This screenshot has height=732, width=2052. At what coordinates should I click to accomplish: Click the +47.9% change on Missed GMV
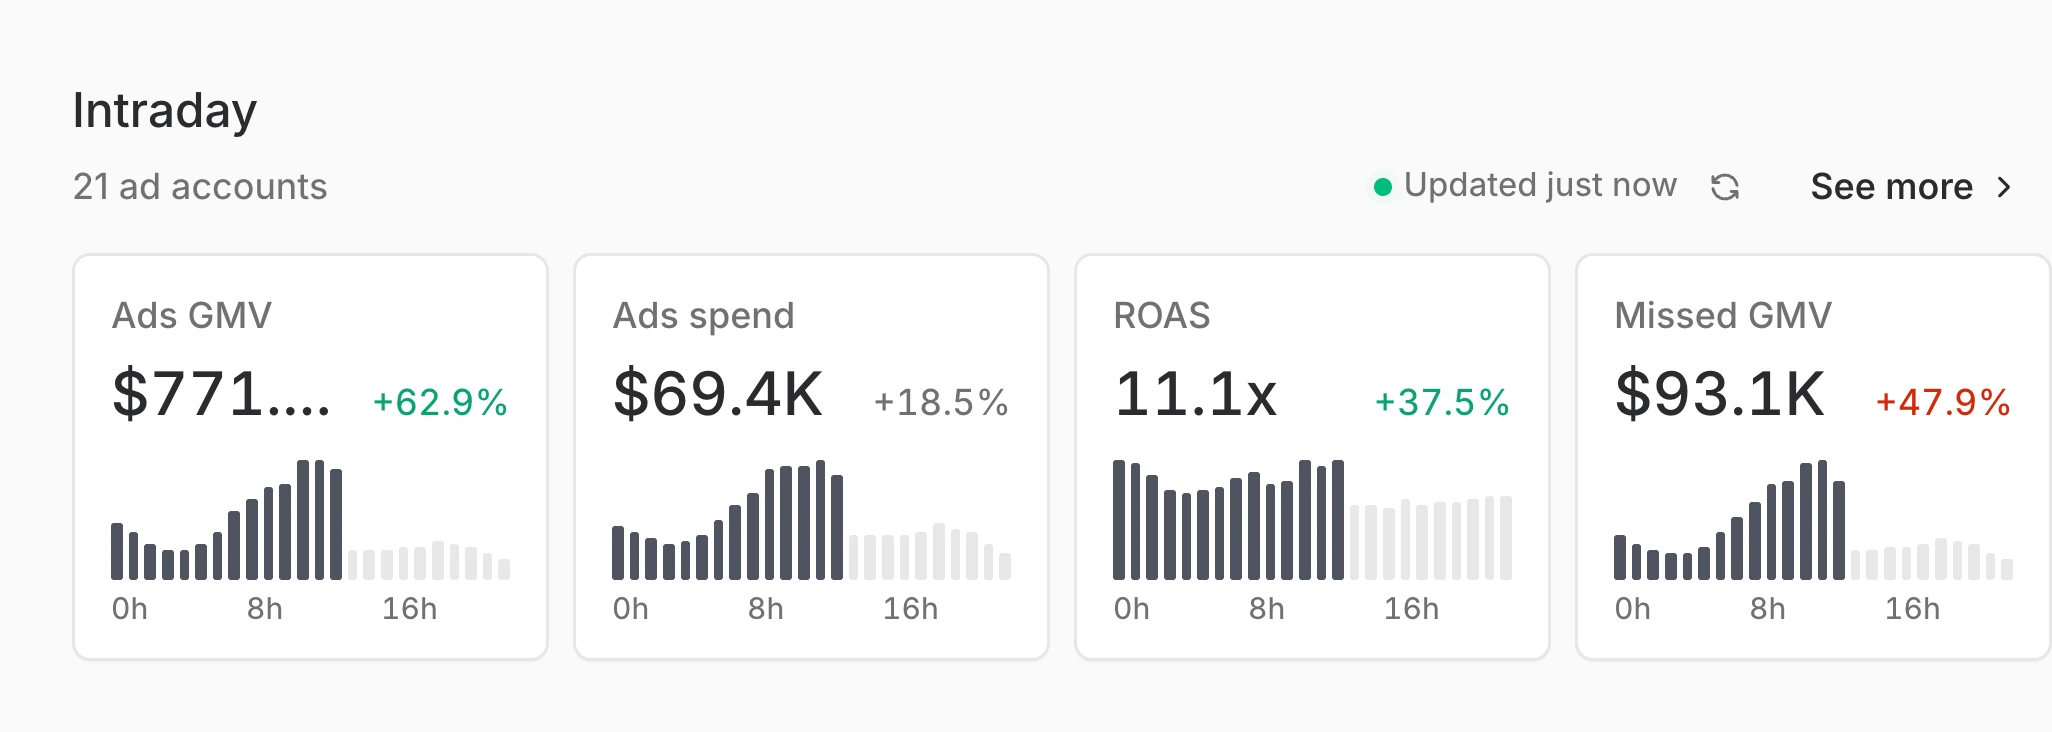(1943, 402)
